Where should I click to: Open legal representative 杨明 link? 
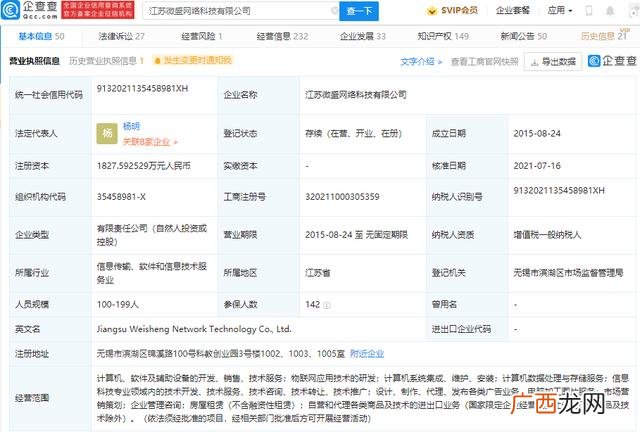tap(131, 126)
